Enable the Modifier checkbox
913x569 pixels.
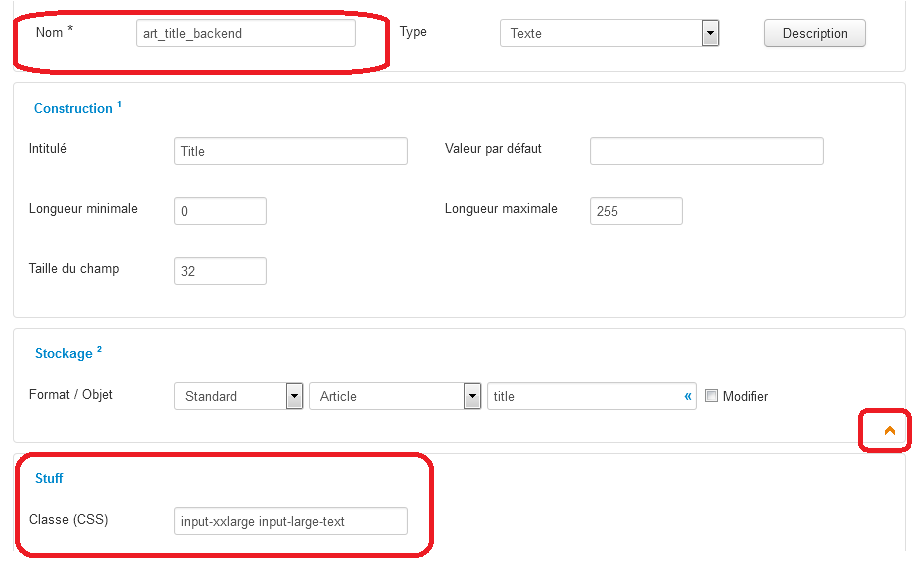[x=711, y=395]
